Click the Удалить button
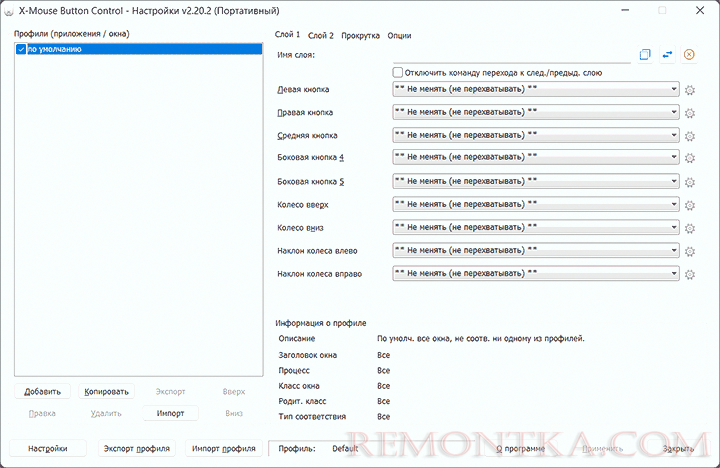Image resolution: width=720 pixels, height=468 pixels. 107,413
